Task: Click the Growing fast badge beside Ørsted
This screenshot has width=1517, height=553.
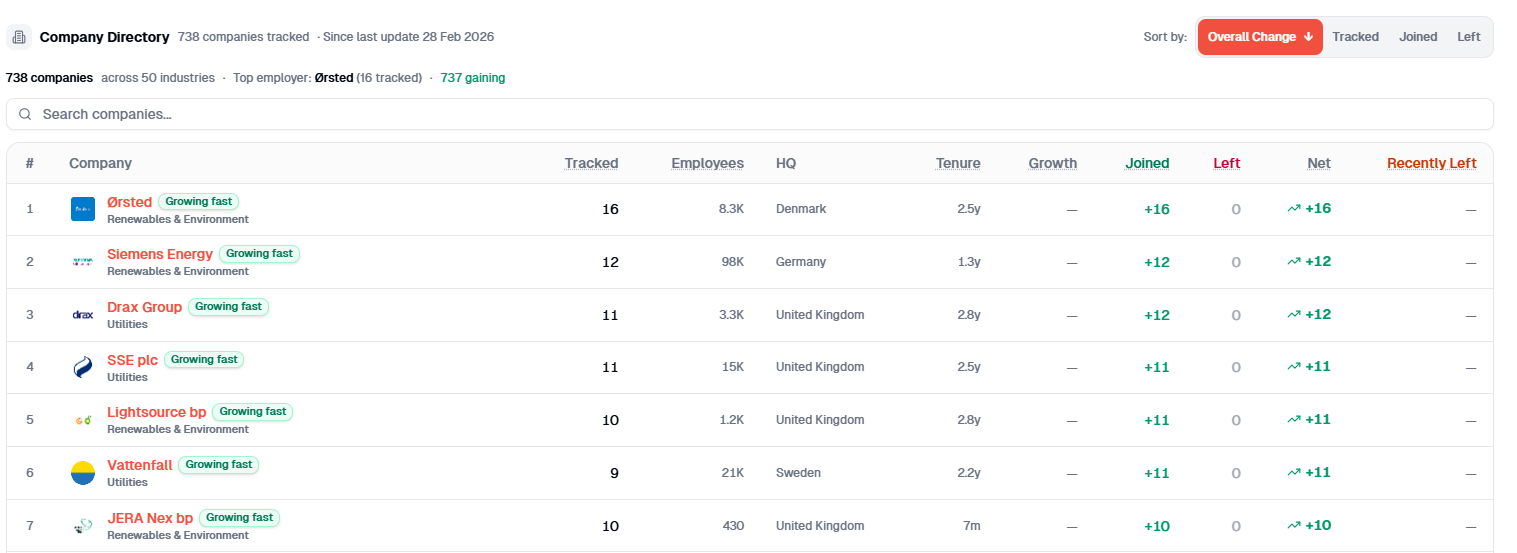Action: (199, 201)
